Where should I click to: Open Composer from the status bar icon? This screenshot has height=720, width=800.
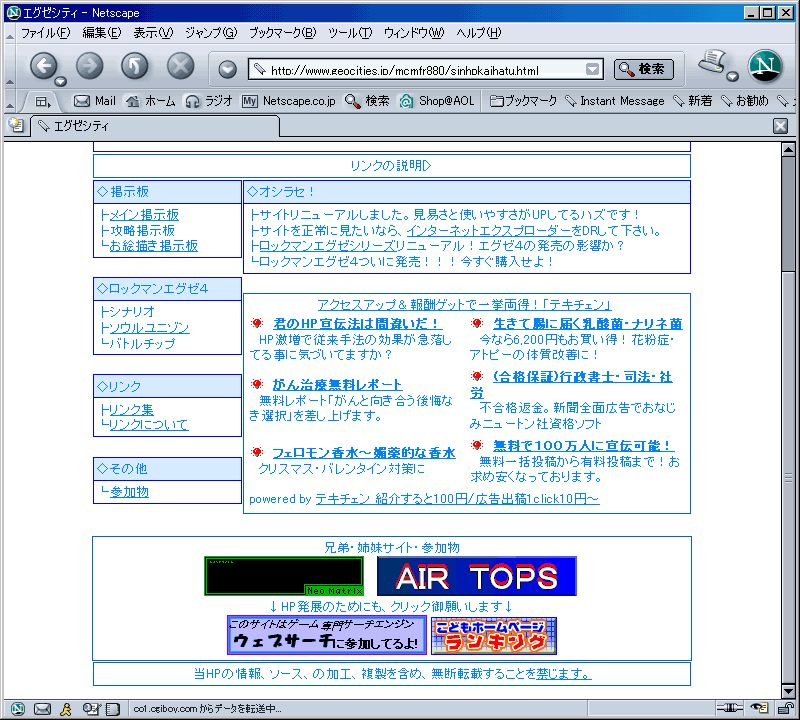91,709
